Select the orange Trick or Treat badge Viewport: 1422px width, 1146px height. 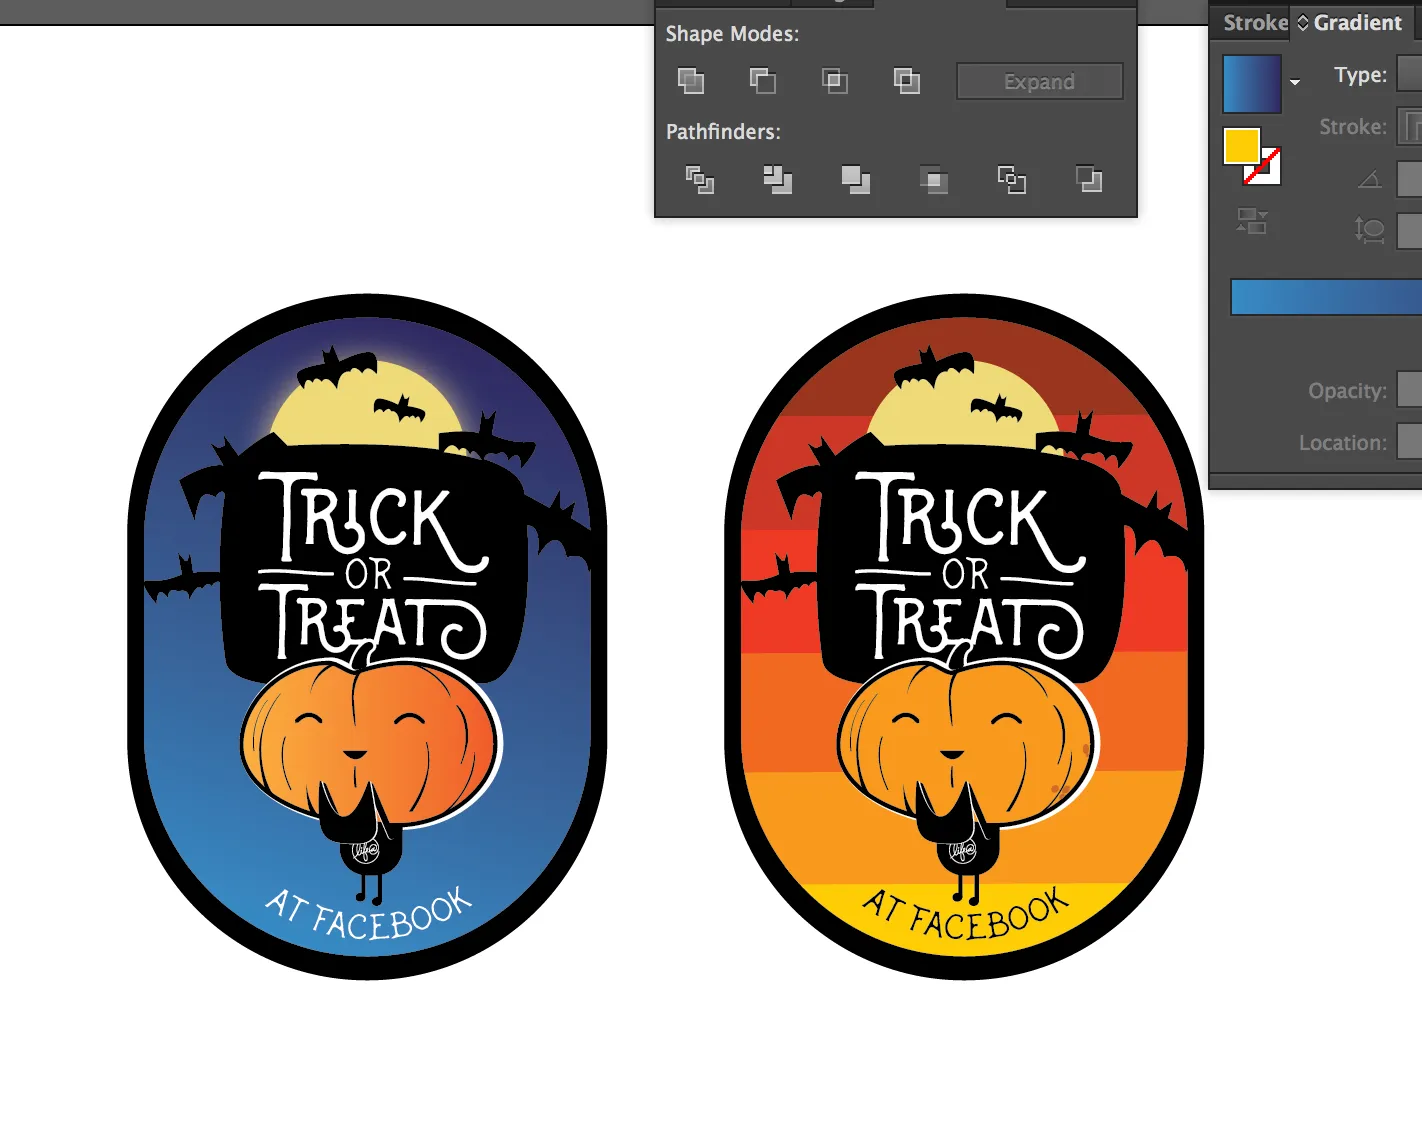(x=964, y=636)
